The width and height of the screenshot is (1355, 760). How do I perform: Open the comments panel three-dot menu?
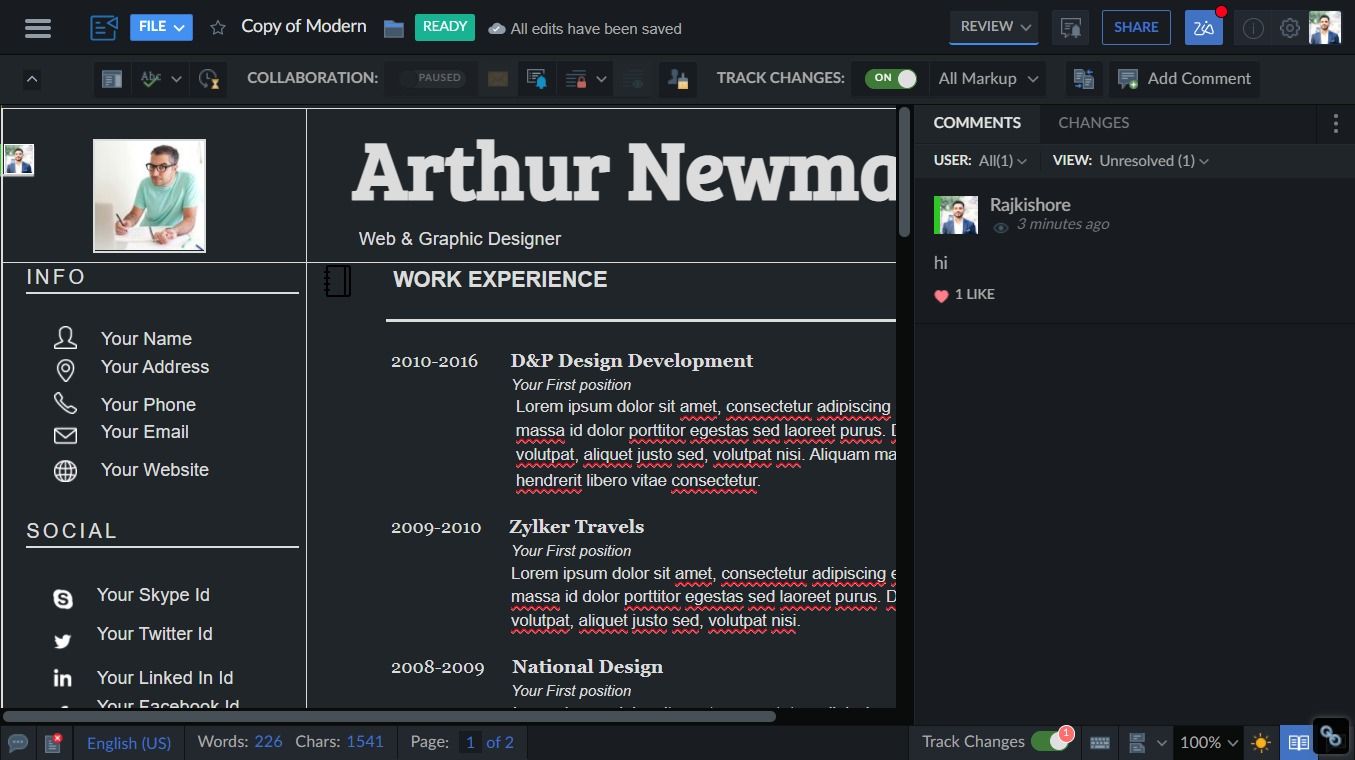tap(1335, 123)
